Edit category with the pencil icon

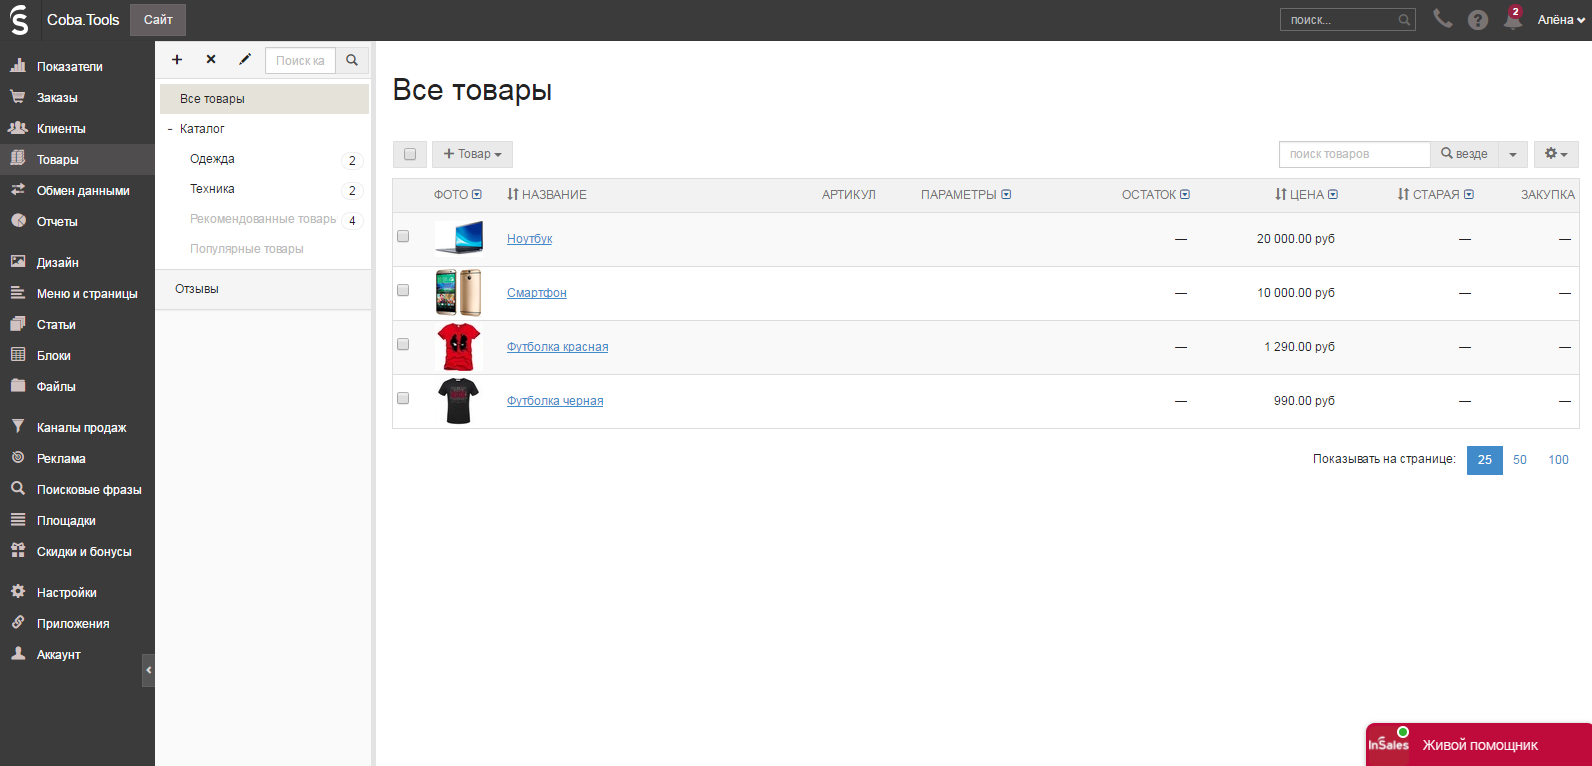245,60
